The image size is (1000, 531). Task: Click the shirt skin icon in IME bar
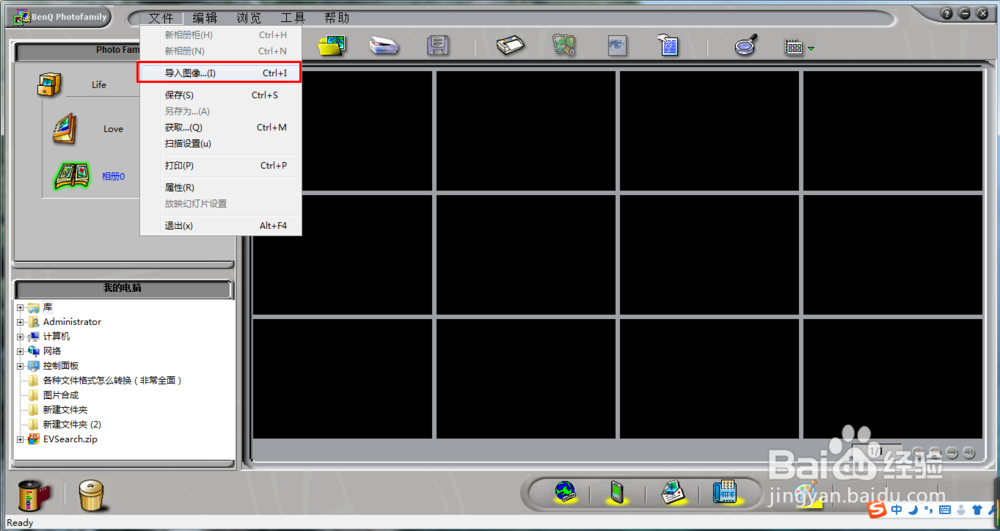tap(977, 510)
